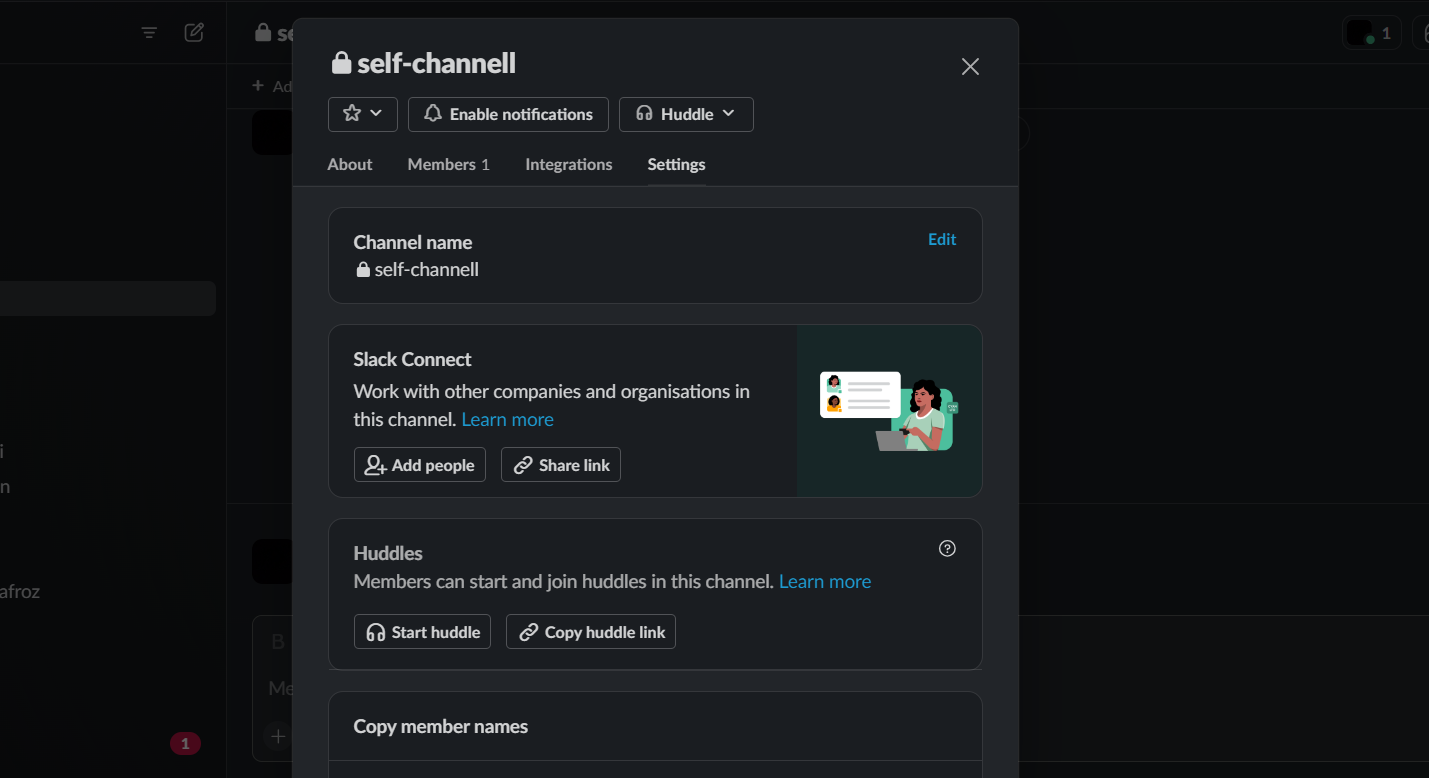Click Add people button
This screenshot has height=778, width=1429.
coord(420,465)
